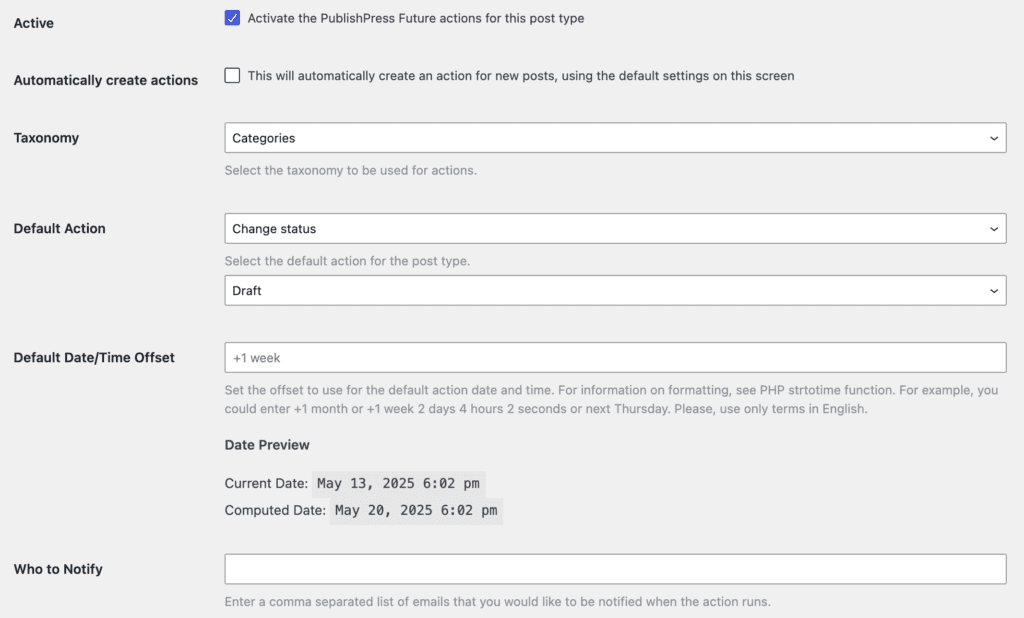Image resolution: width=1024 pixels, height=618 pixels.
Task: Click the Default Action label
Action: [59, 228]
